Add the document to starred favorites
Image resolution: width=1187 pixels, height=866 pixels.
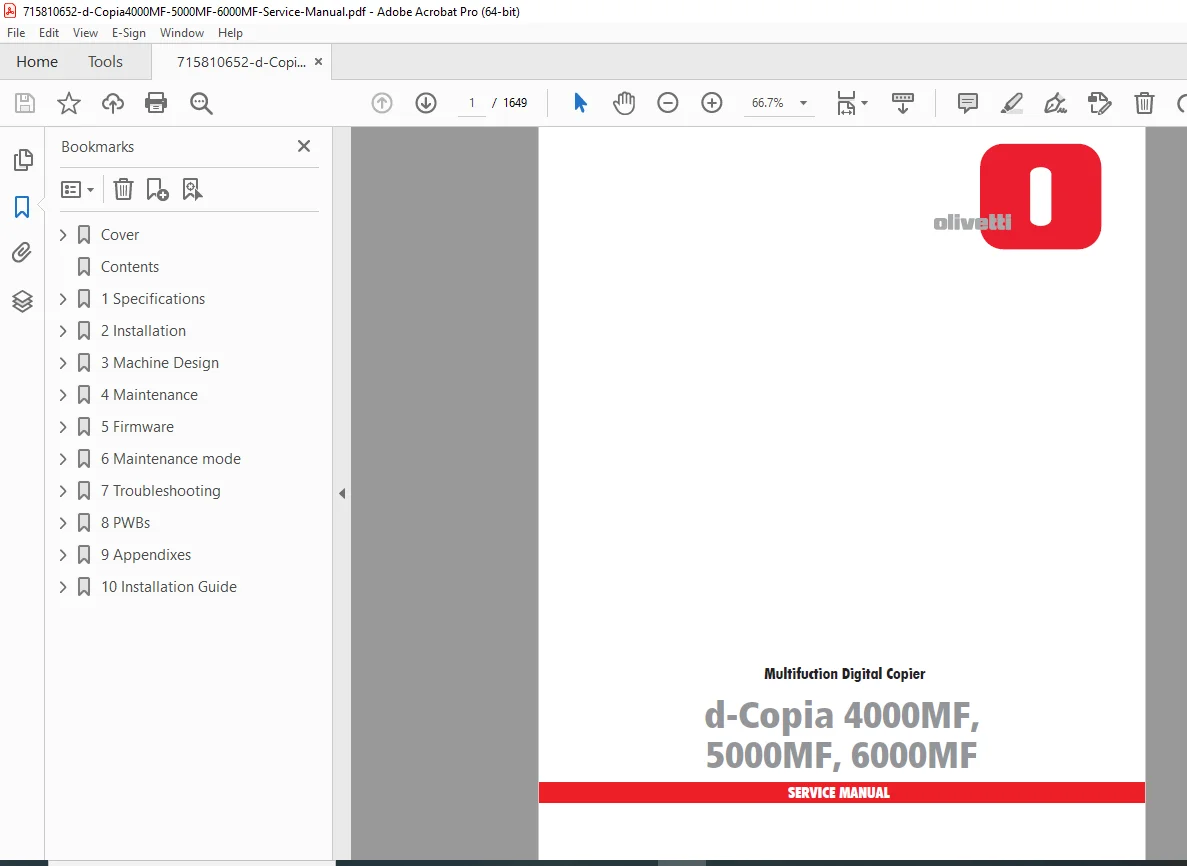69,103
